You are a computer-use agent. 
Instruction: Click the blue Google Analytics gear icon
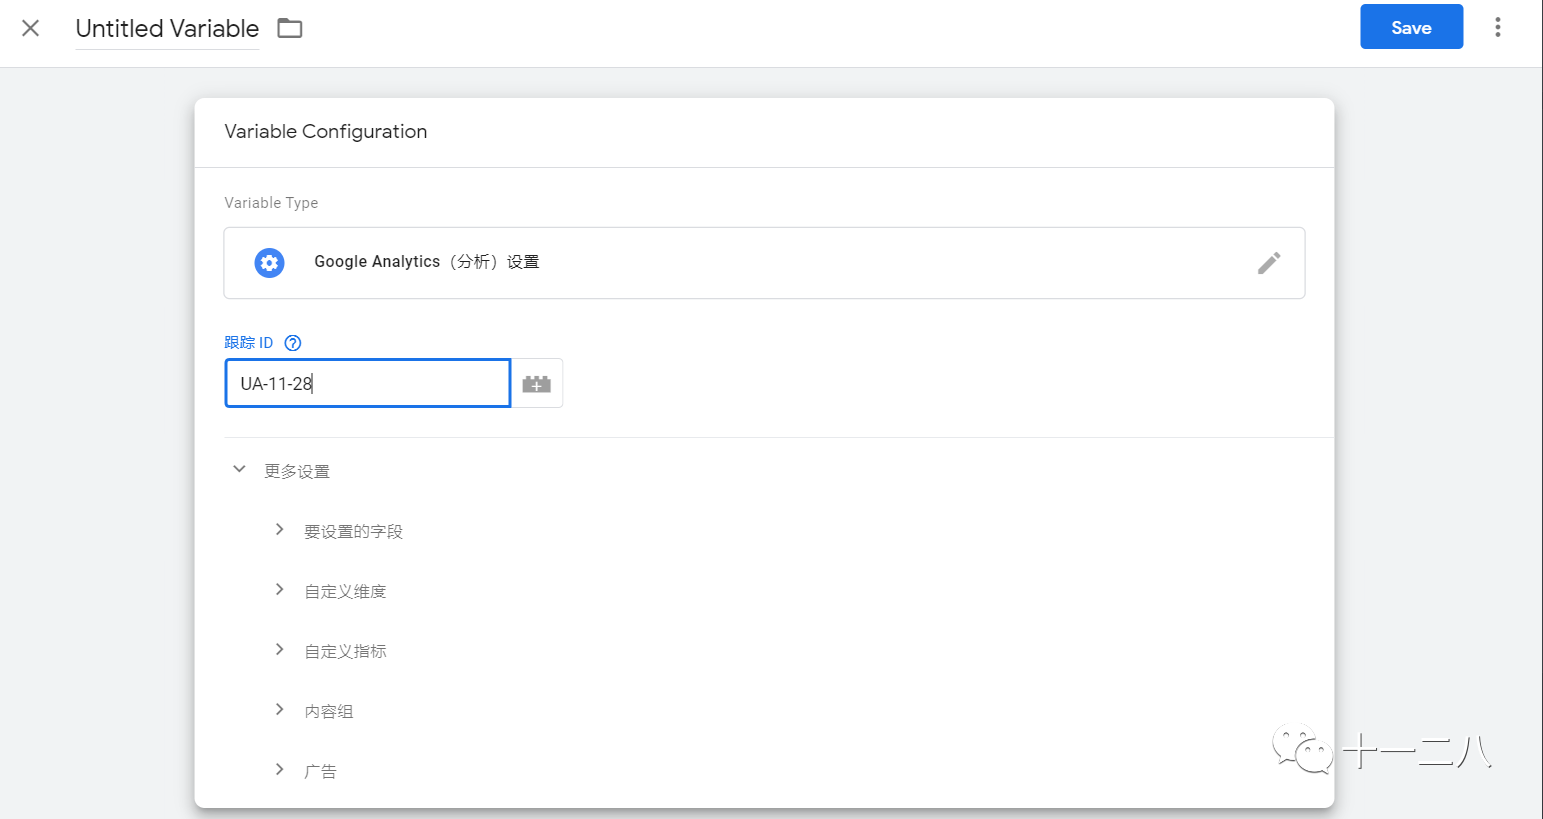click(269, 262)
